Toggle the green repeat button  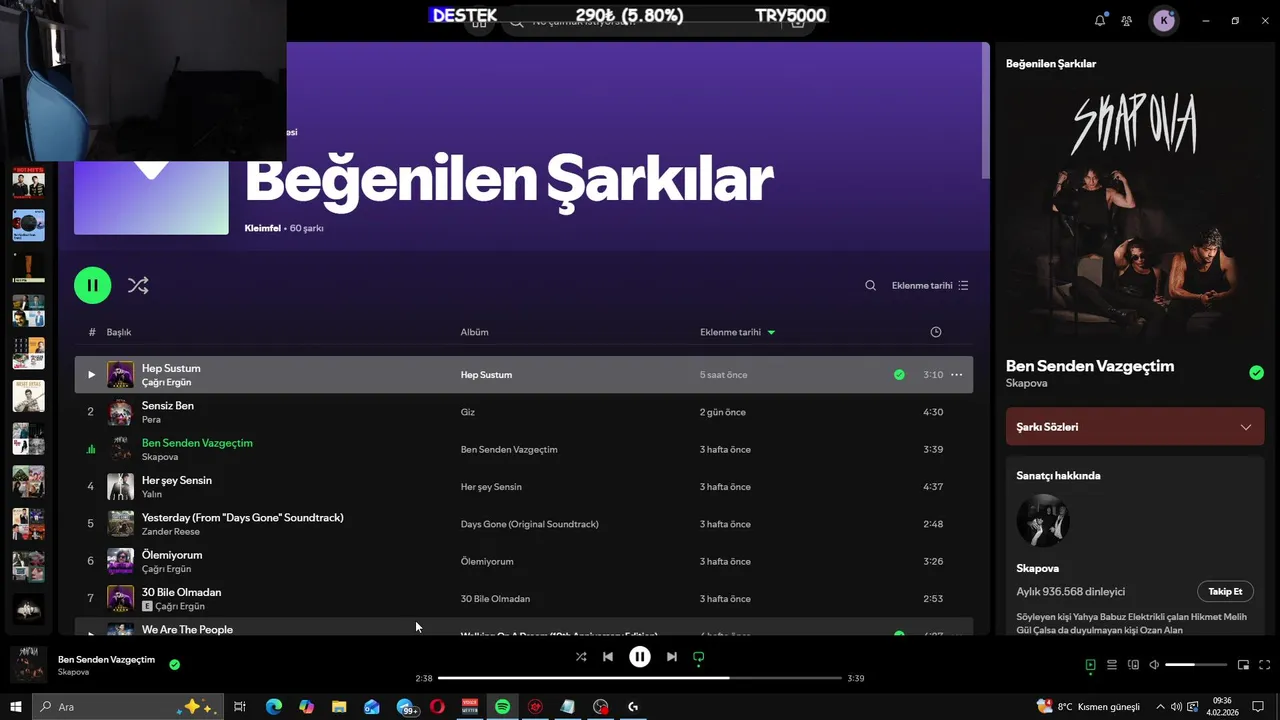[699, 657]
